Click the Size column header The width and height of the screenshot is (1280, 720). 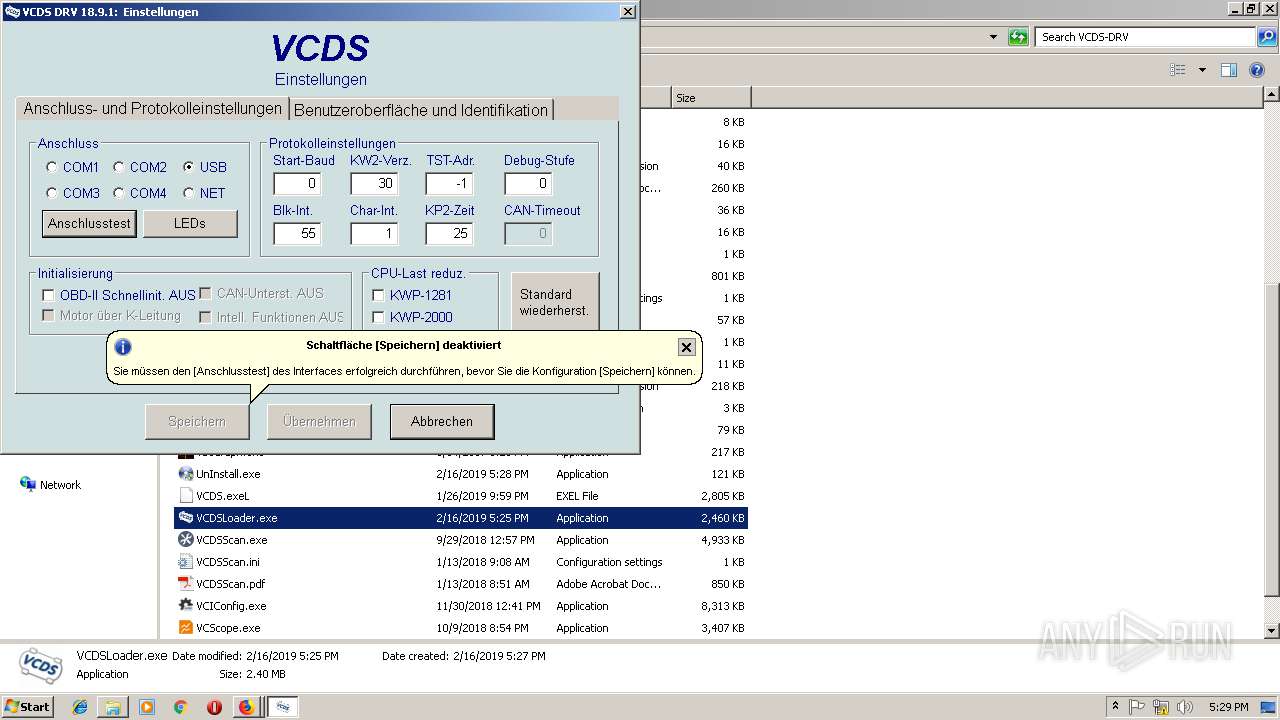click(x=710, y=98)
